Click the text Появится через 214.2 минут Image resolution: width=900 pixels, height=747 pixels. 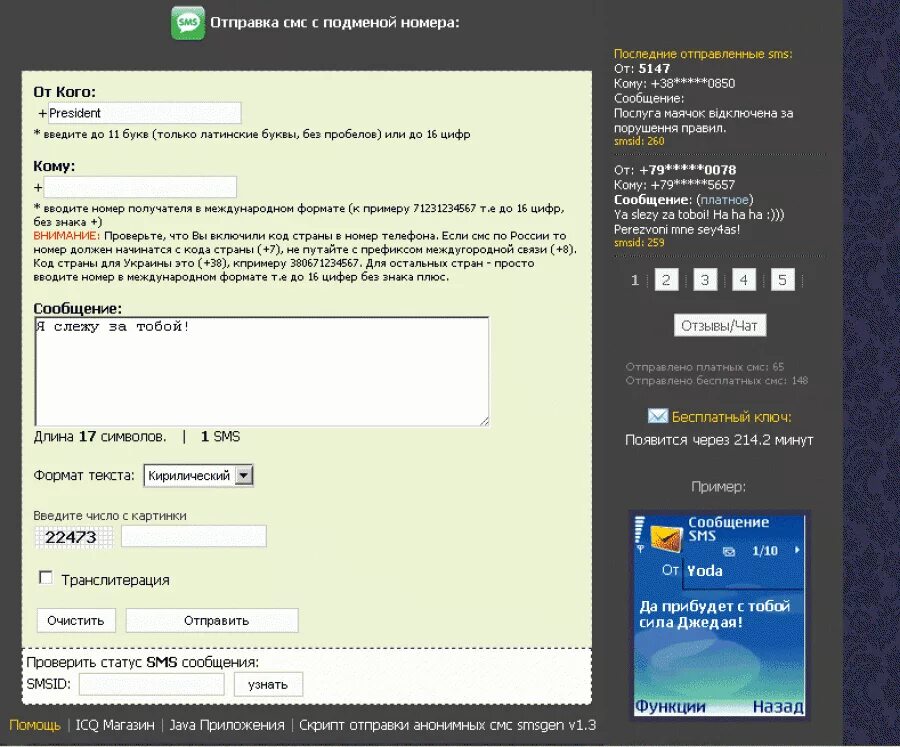(x=719, y=440)
